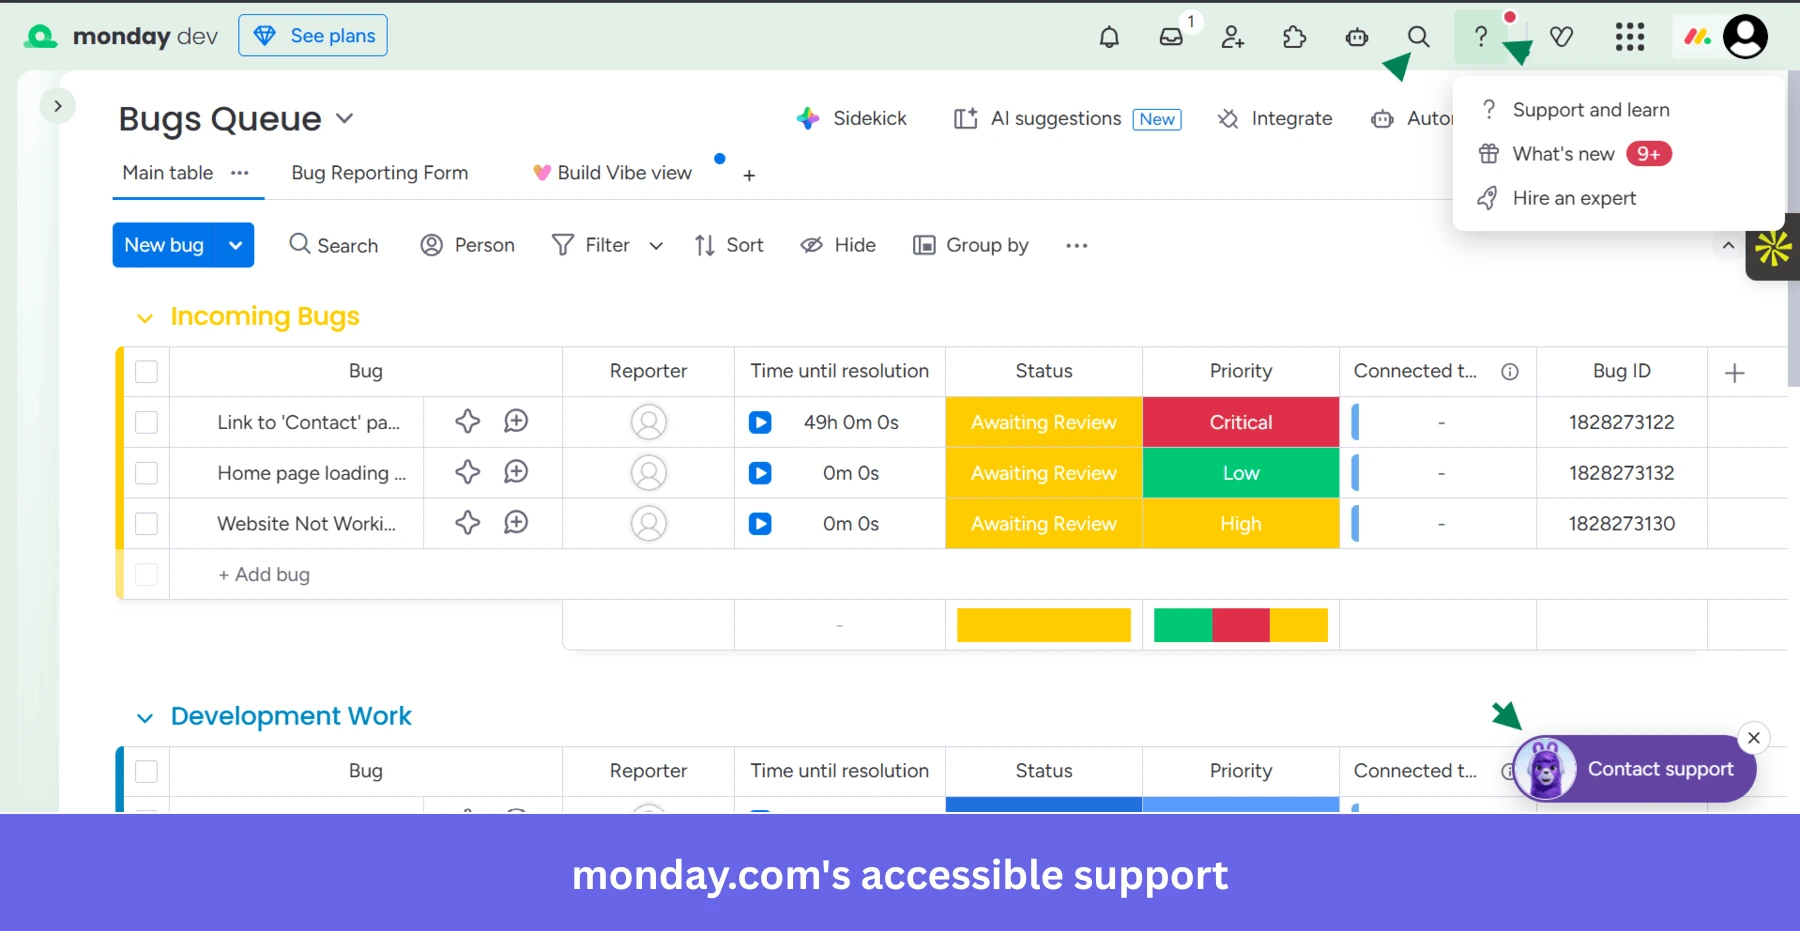This screenshot has height=931, width=1800.
Task: Toggle Hide columns option
Action: [838, 245]
